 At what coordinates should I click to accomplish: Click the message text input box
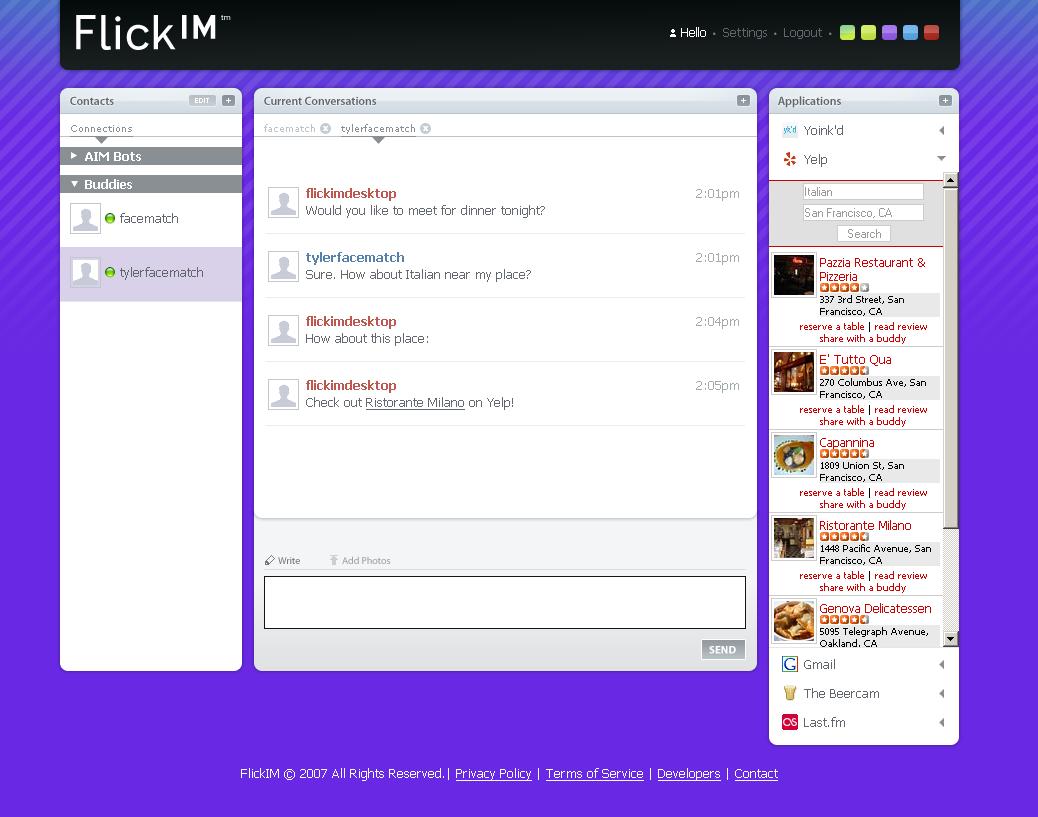[505, 602]
